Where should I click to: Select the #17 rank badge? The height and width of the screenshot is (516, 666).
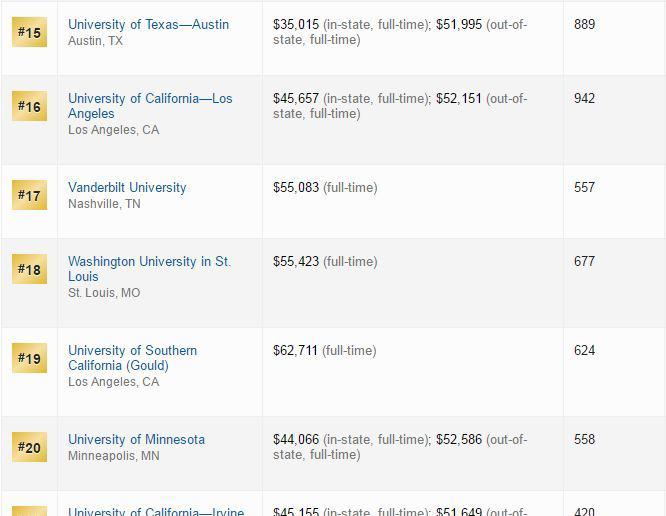click(x=29, y=195)
